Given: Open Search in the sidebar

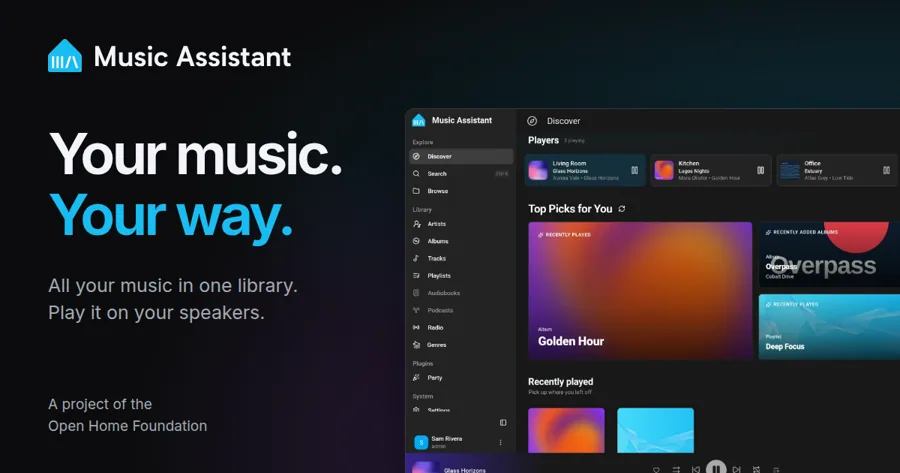Looking at the screenshot, I should tap(461, 173).
